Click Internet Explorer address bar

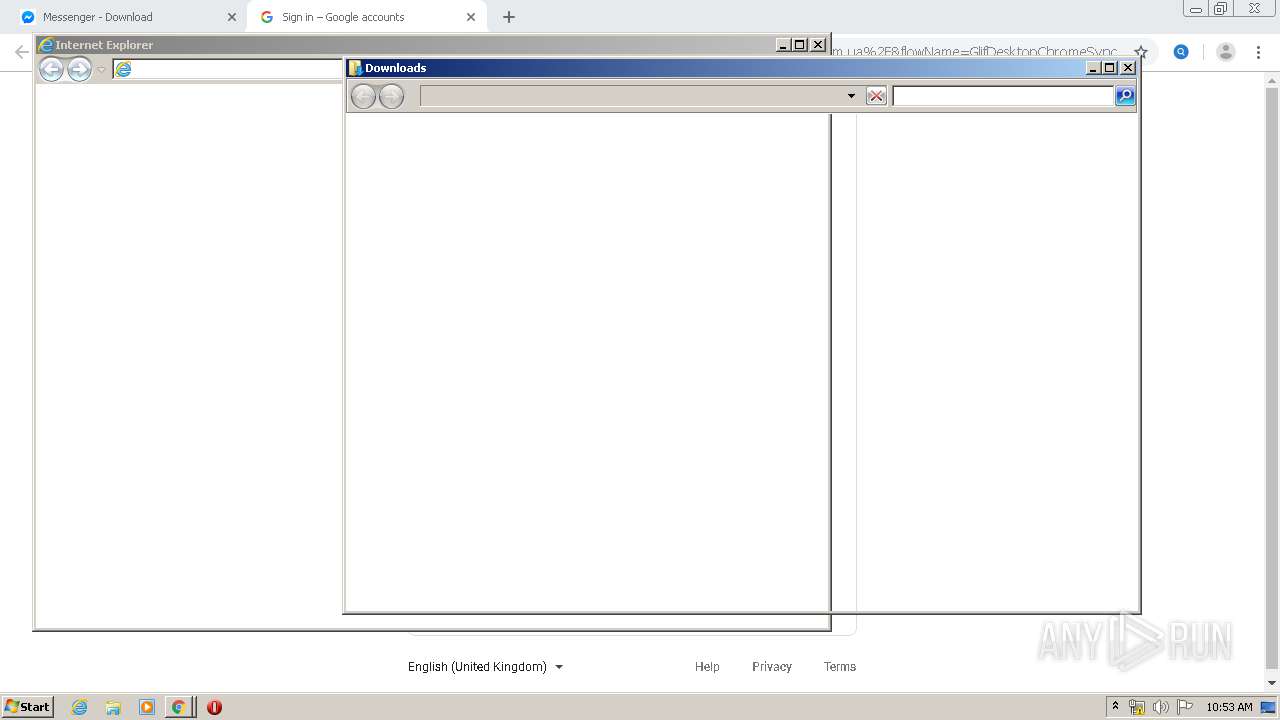tap(228, 69)
